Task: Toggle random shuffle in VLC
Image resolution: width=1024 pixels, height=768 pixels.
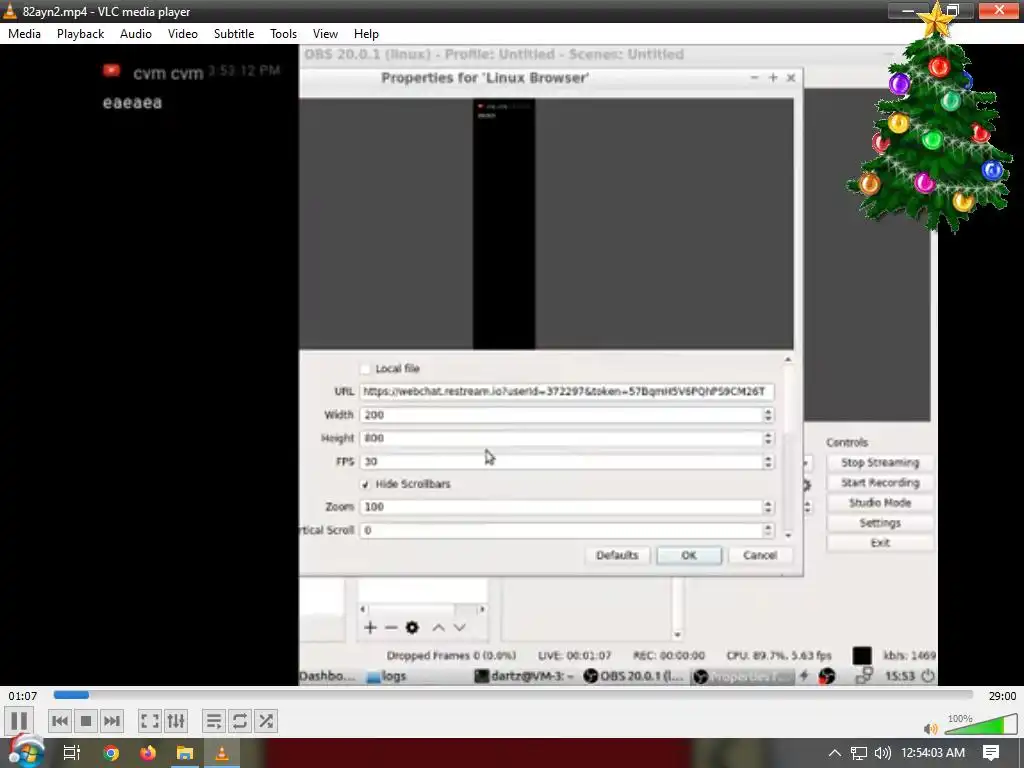Action: pyautogui.click(x=266, y=721)
